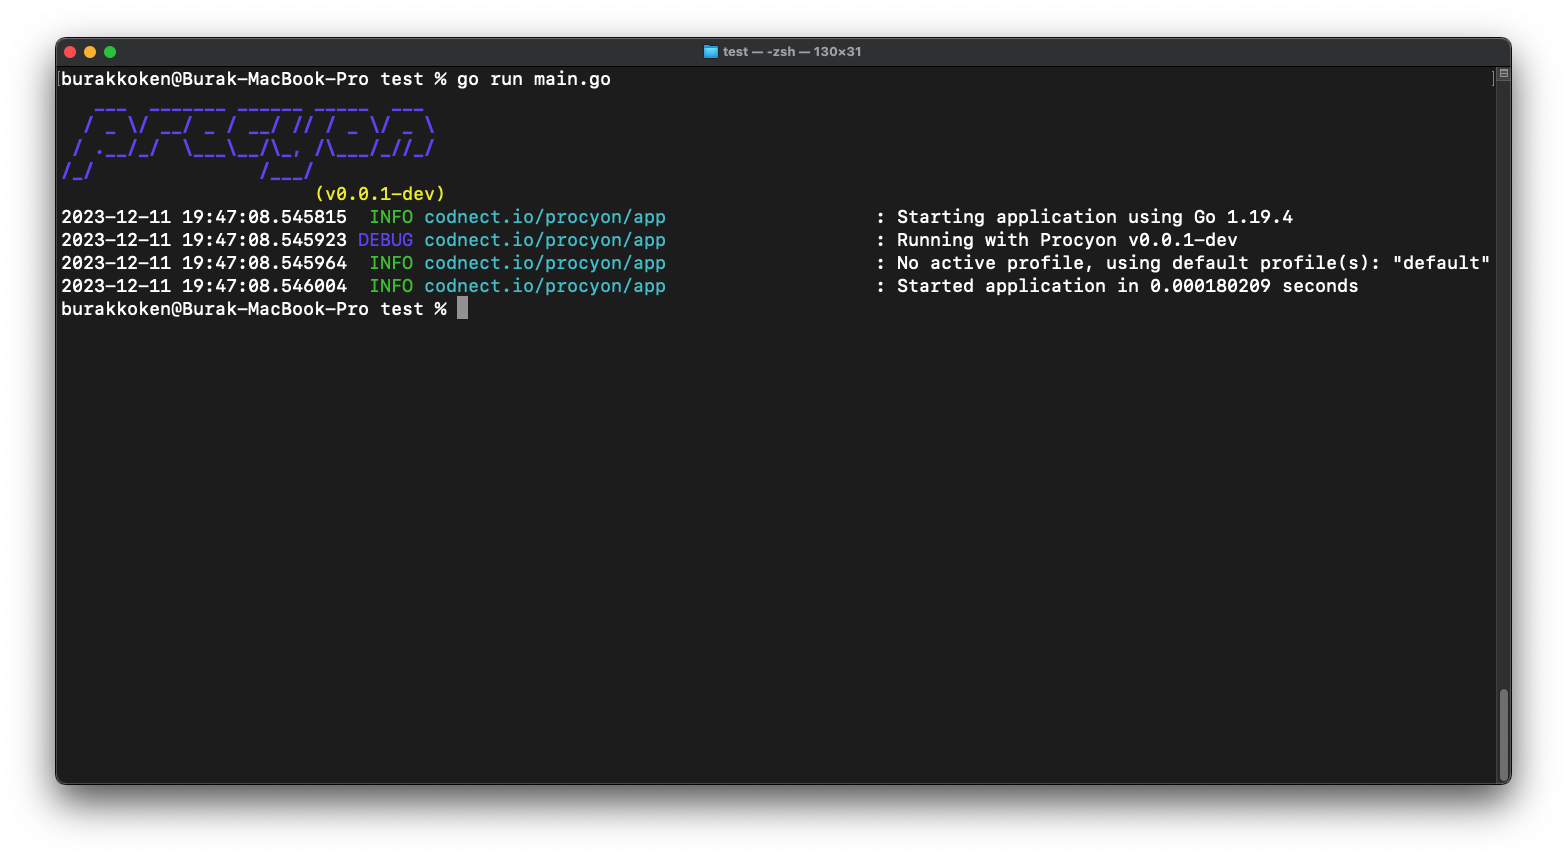Image resolution: width=1567 pixels, height=858 pixels.
Task: Click timestamp '19:47:08.545923'
Action: pyautogui.click(x=264, y=240)
